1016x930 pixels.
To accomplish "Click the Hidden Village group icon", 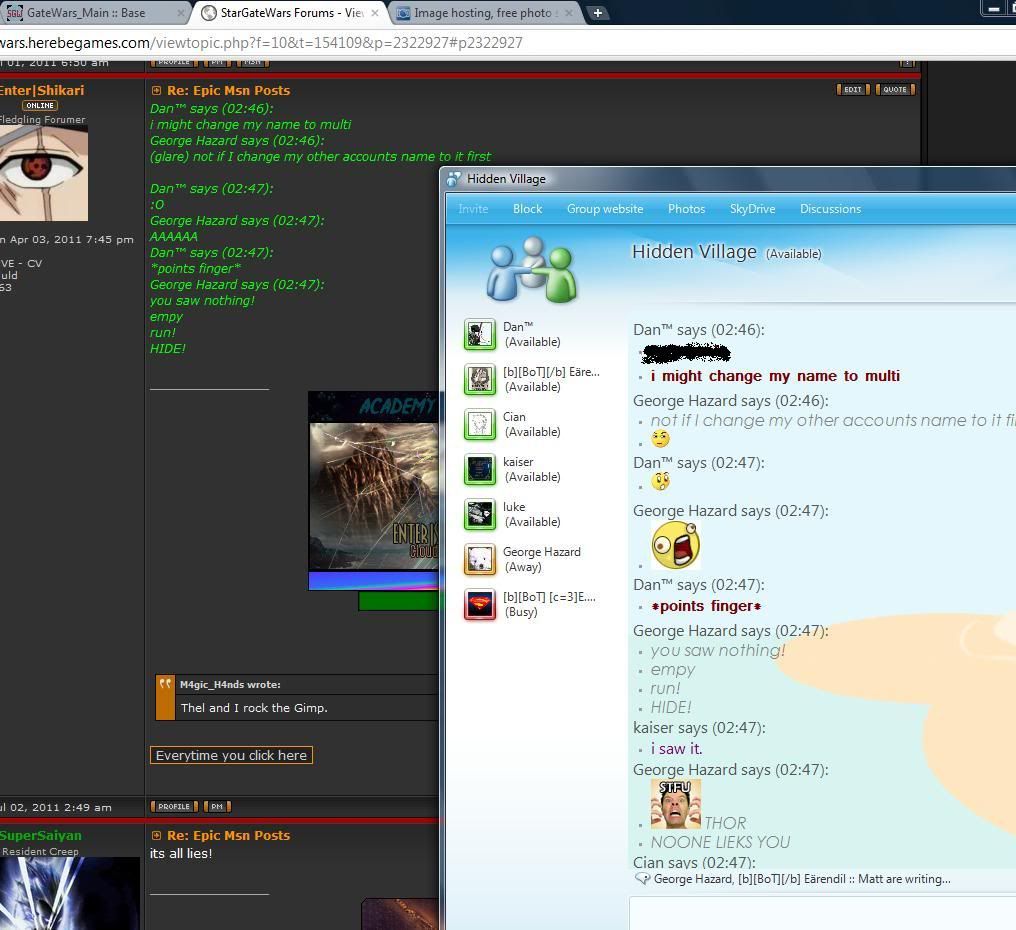I will pos(531,269).
